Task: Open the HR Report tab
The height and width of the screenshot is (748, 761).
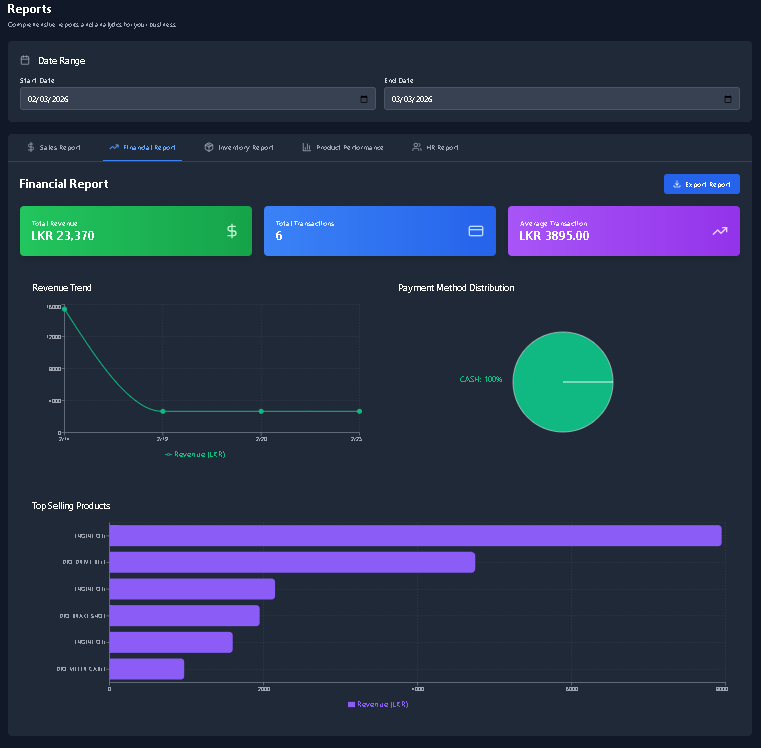Action: tap(435, 148)
